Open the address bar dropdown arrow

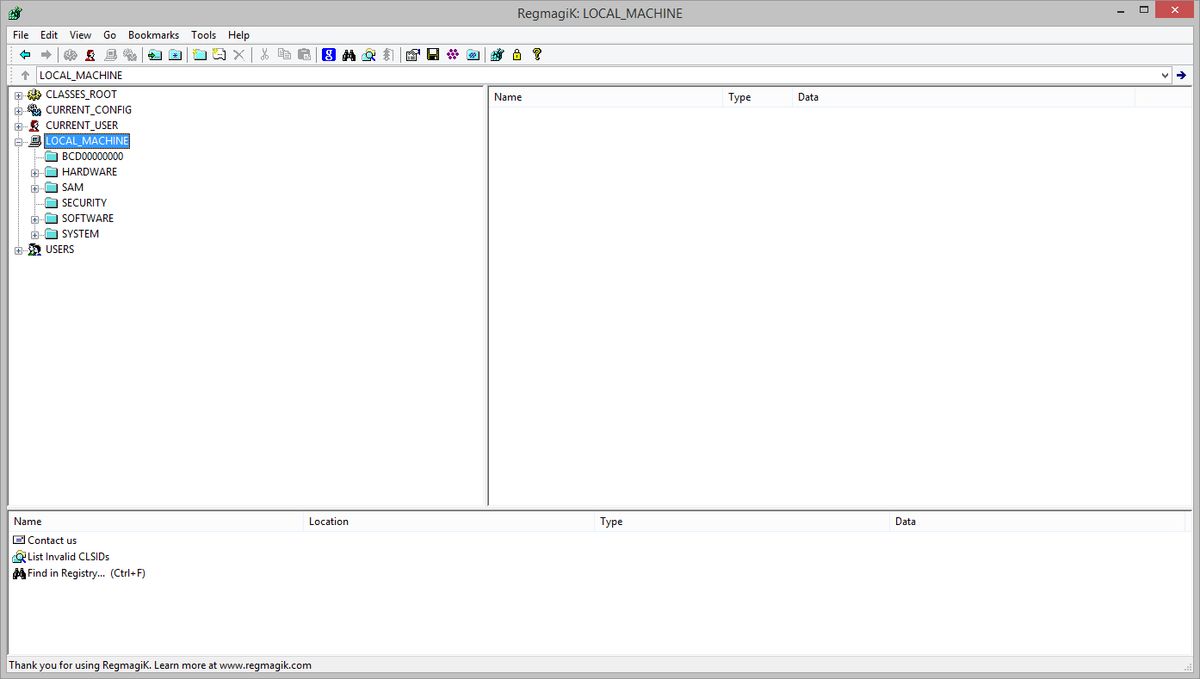(1165, 75)
